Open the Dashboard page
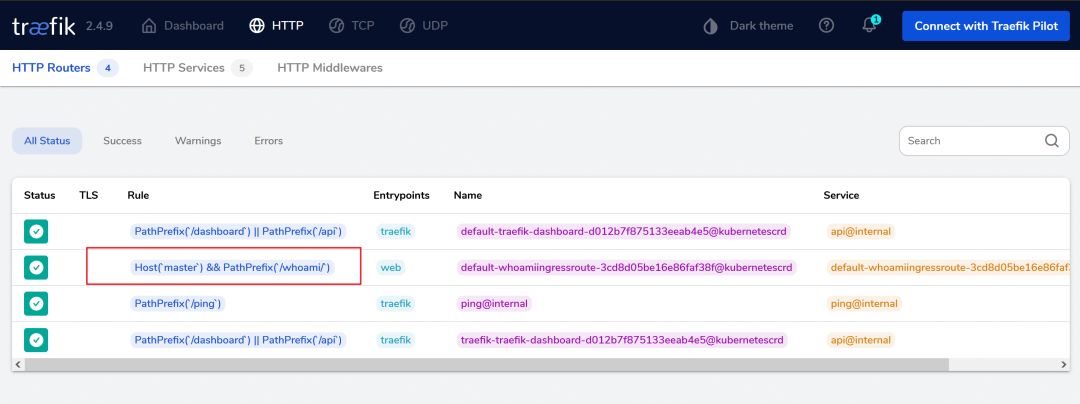The image size is (1080, 404). coord(183,26)
